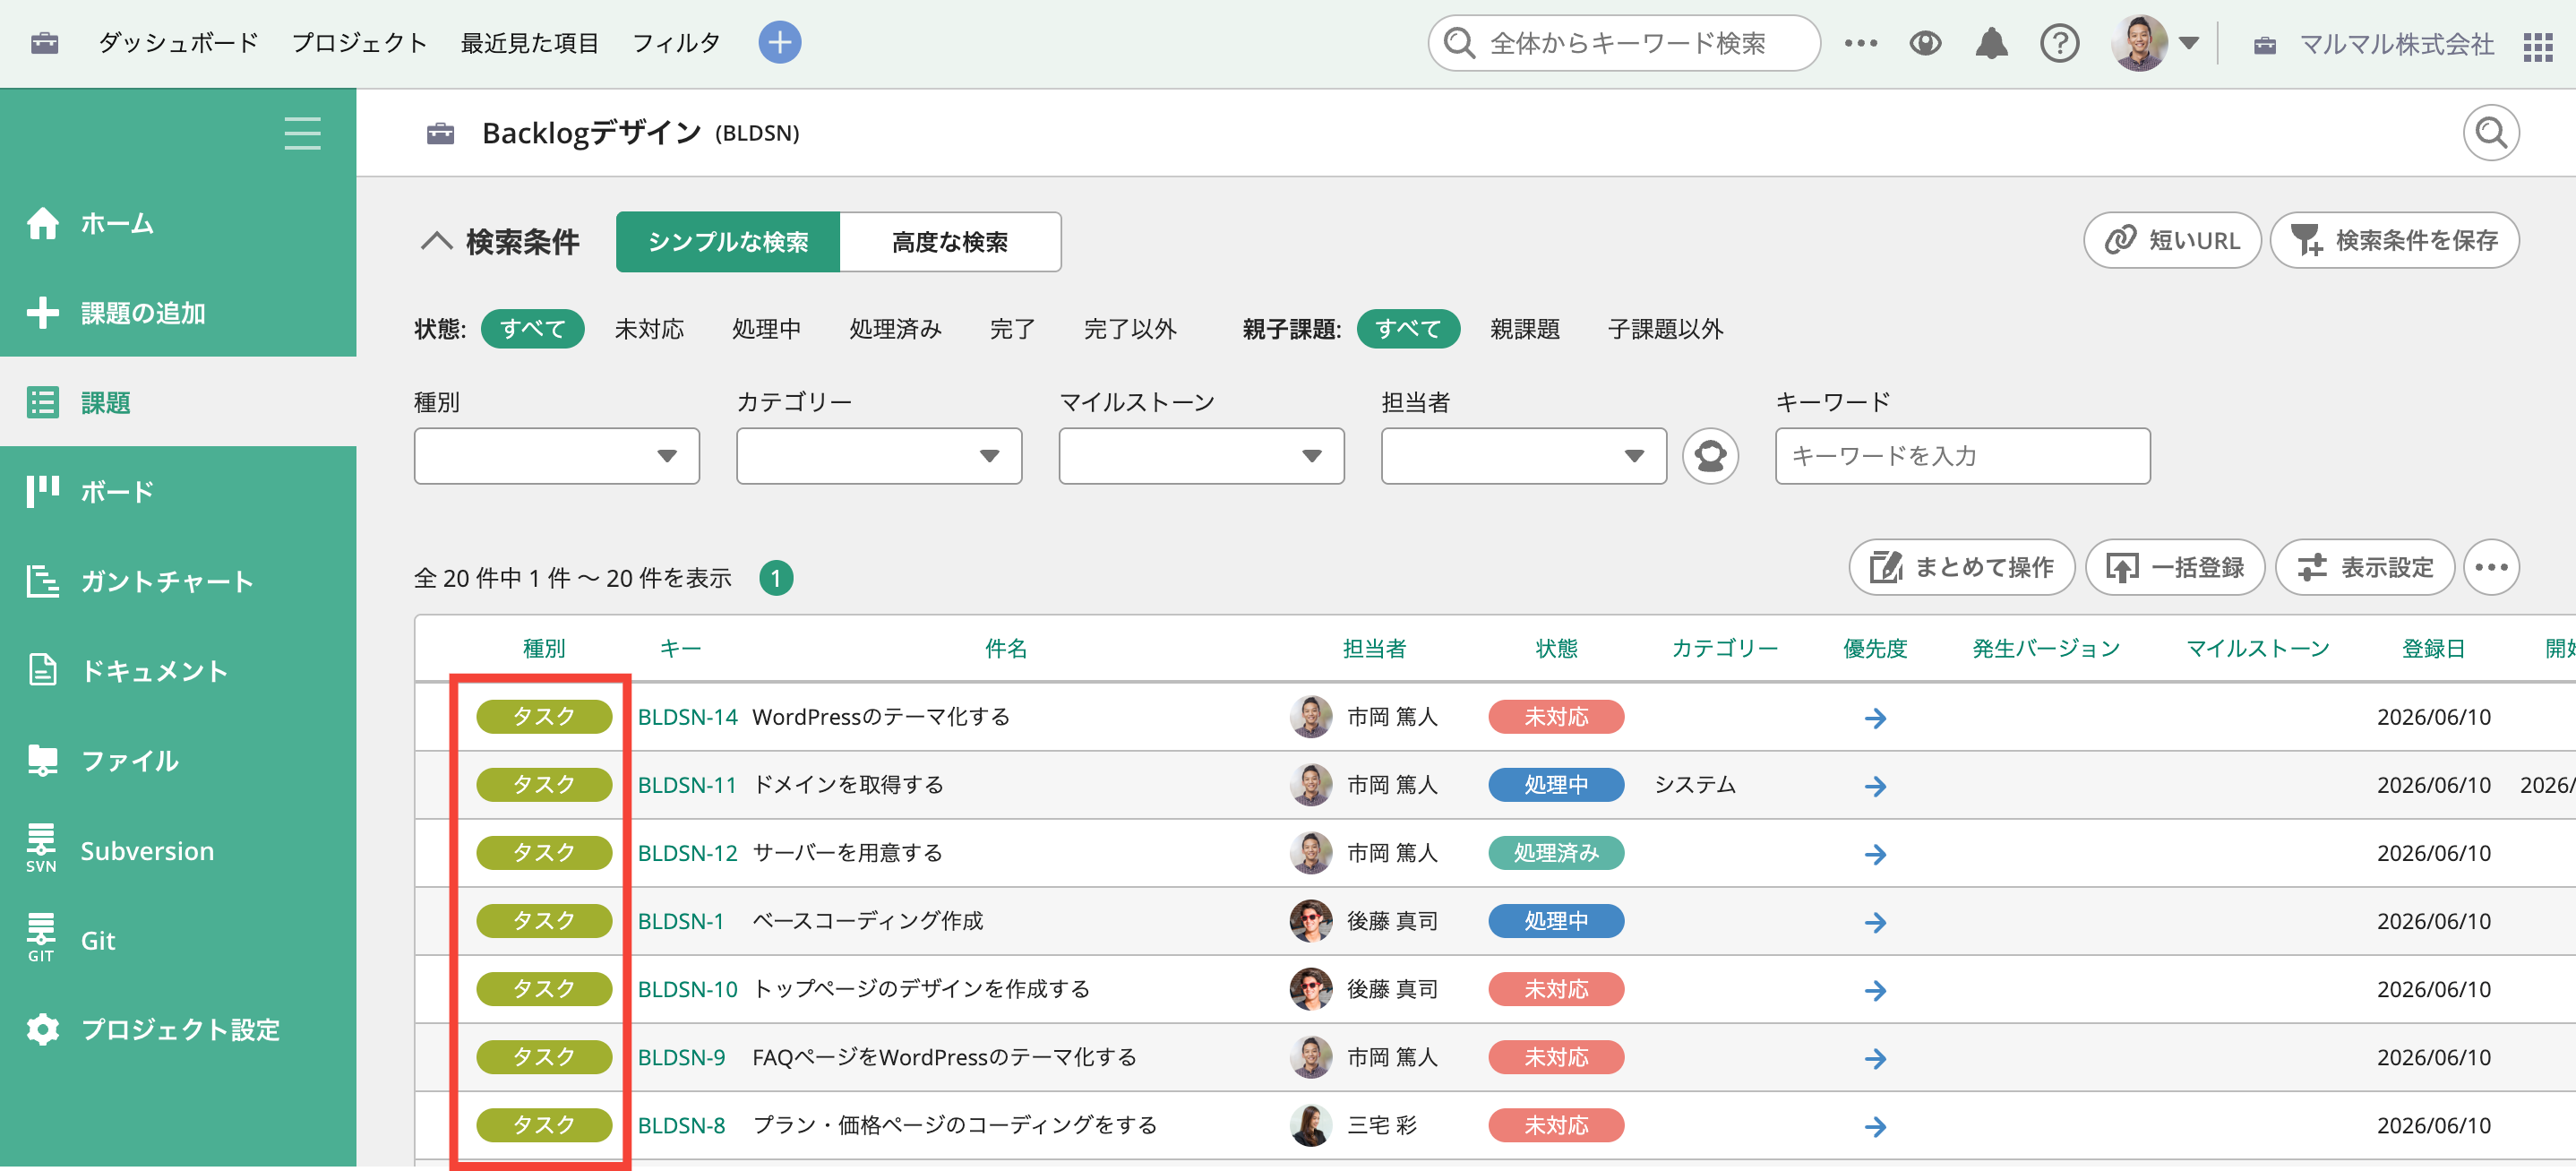Image resolution: width=2576 pixels, height=1171 pixels.
Task: Open Git in the sidebar
Action: tap(178, 940)
